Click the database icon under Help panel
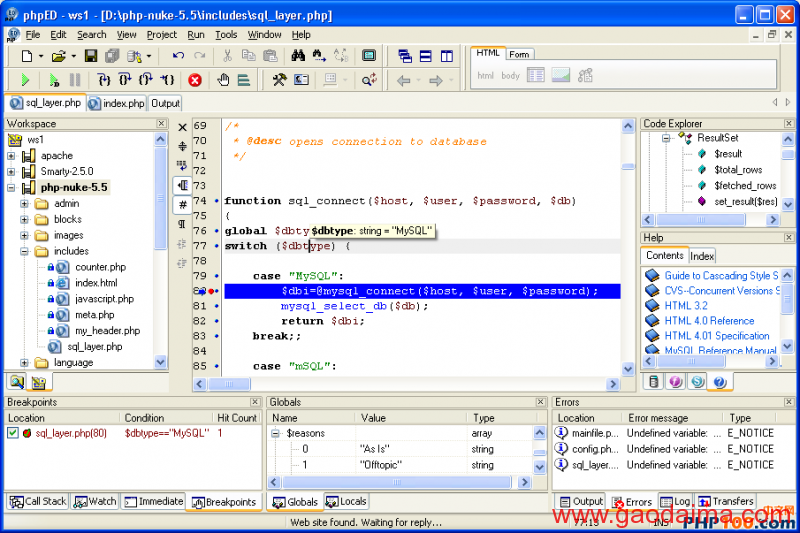This screenshot has height=533, width=800. (x=653, y=382)
